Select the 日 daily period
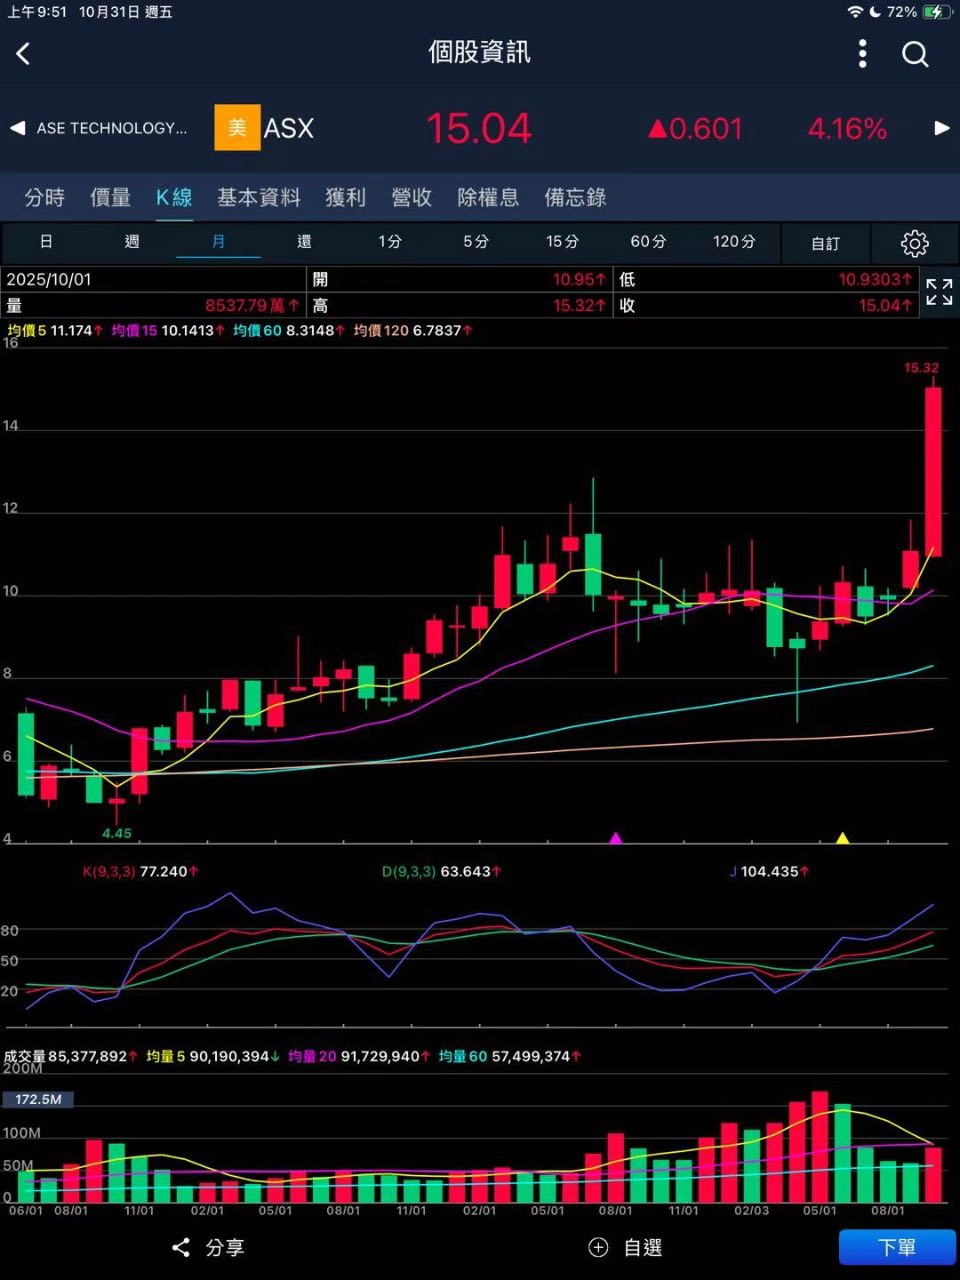The width and height of the screenshot is (960, 1280). click(46, 242)
